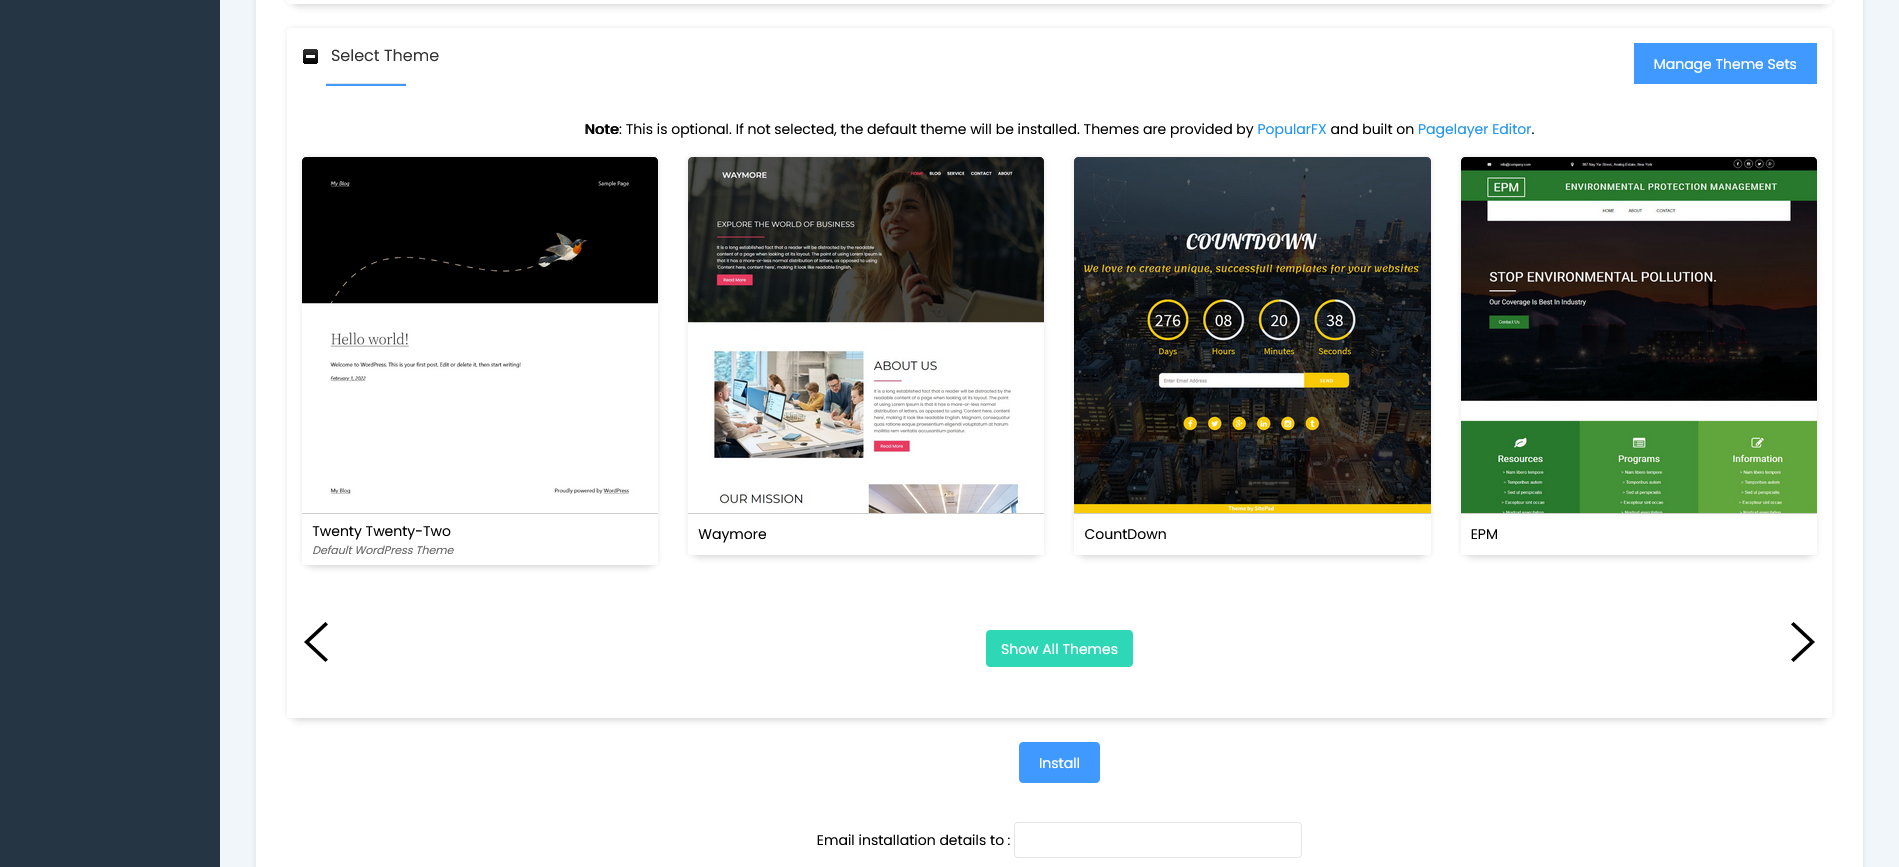Choose the CountDown theme preview

(x=1252, y=335)
